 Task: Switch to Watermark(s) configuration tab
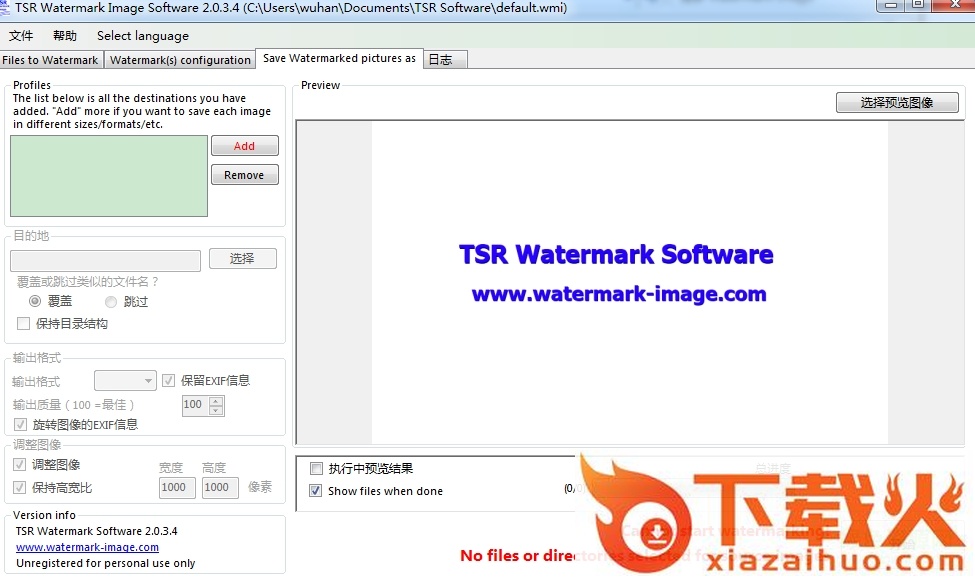point(180,60)
